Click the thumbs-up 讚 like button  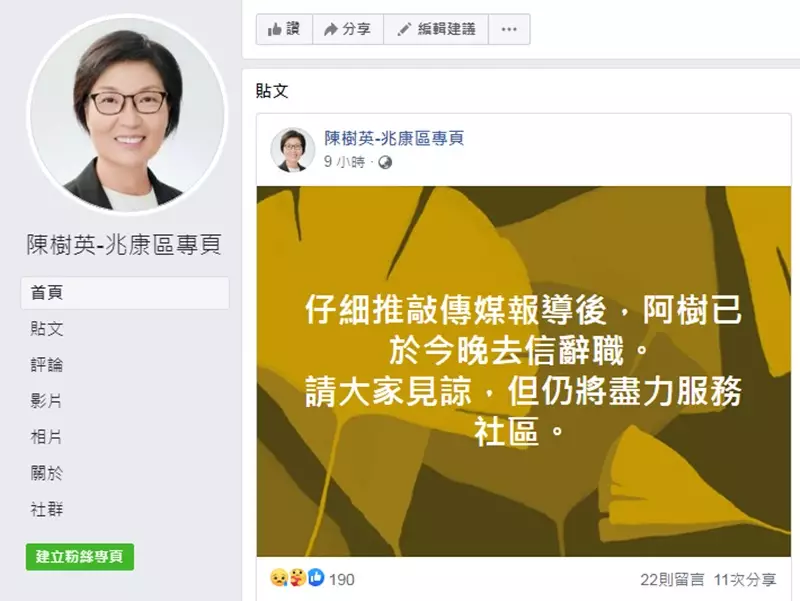click(x=284, y=29)
